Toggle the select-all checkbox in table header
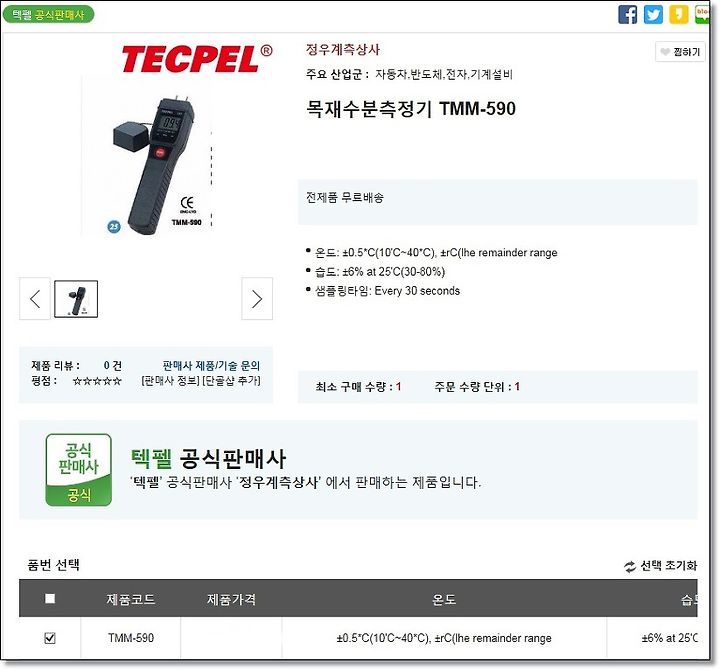 click(50, 598)
